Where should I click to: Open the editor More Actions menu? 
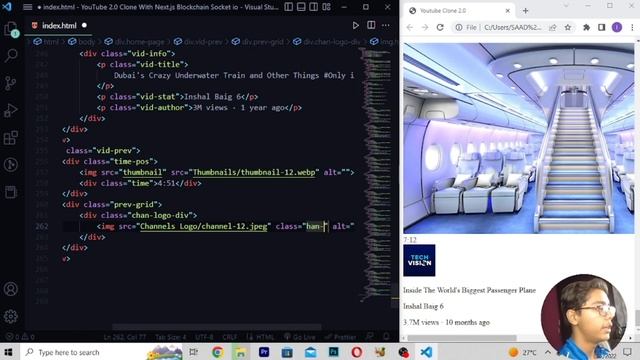(386, 25)
